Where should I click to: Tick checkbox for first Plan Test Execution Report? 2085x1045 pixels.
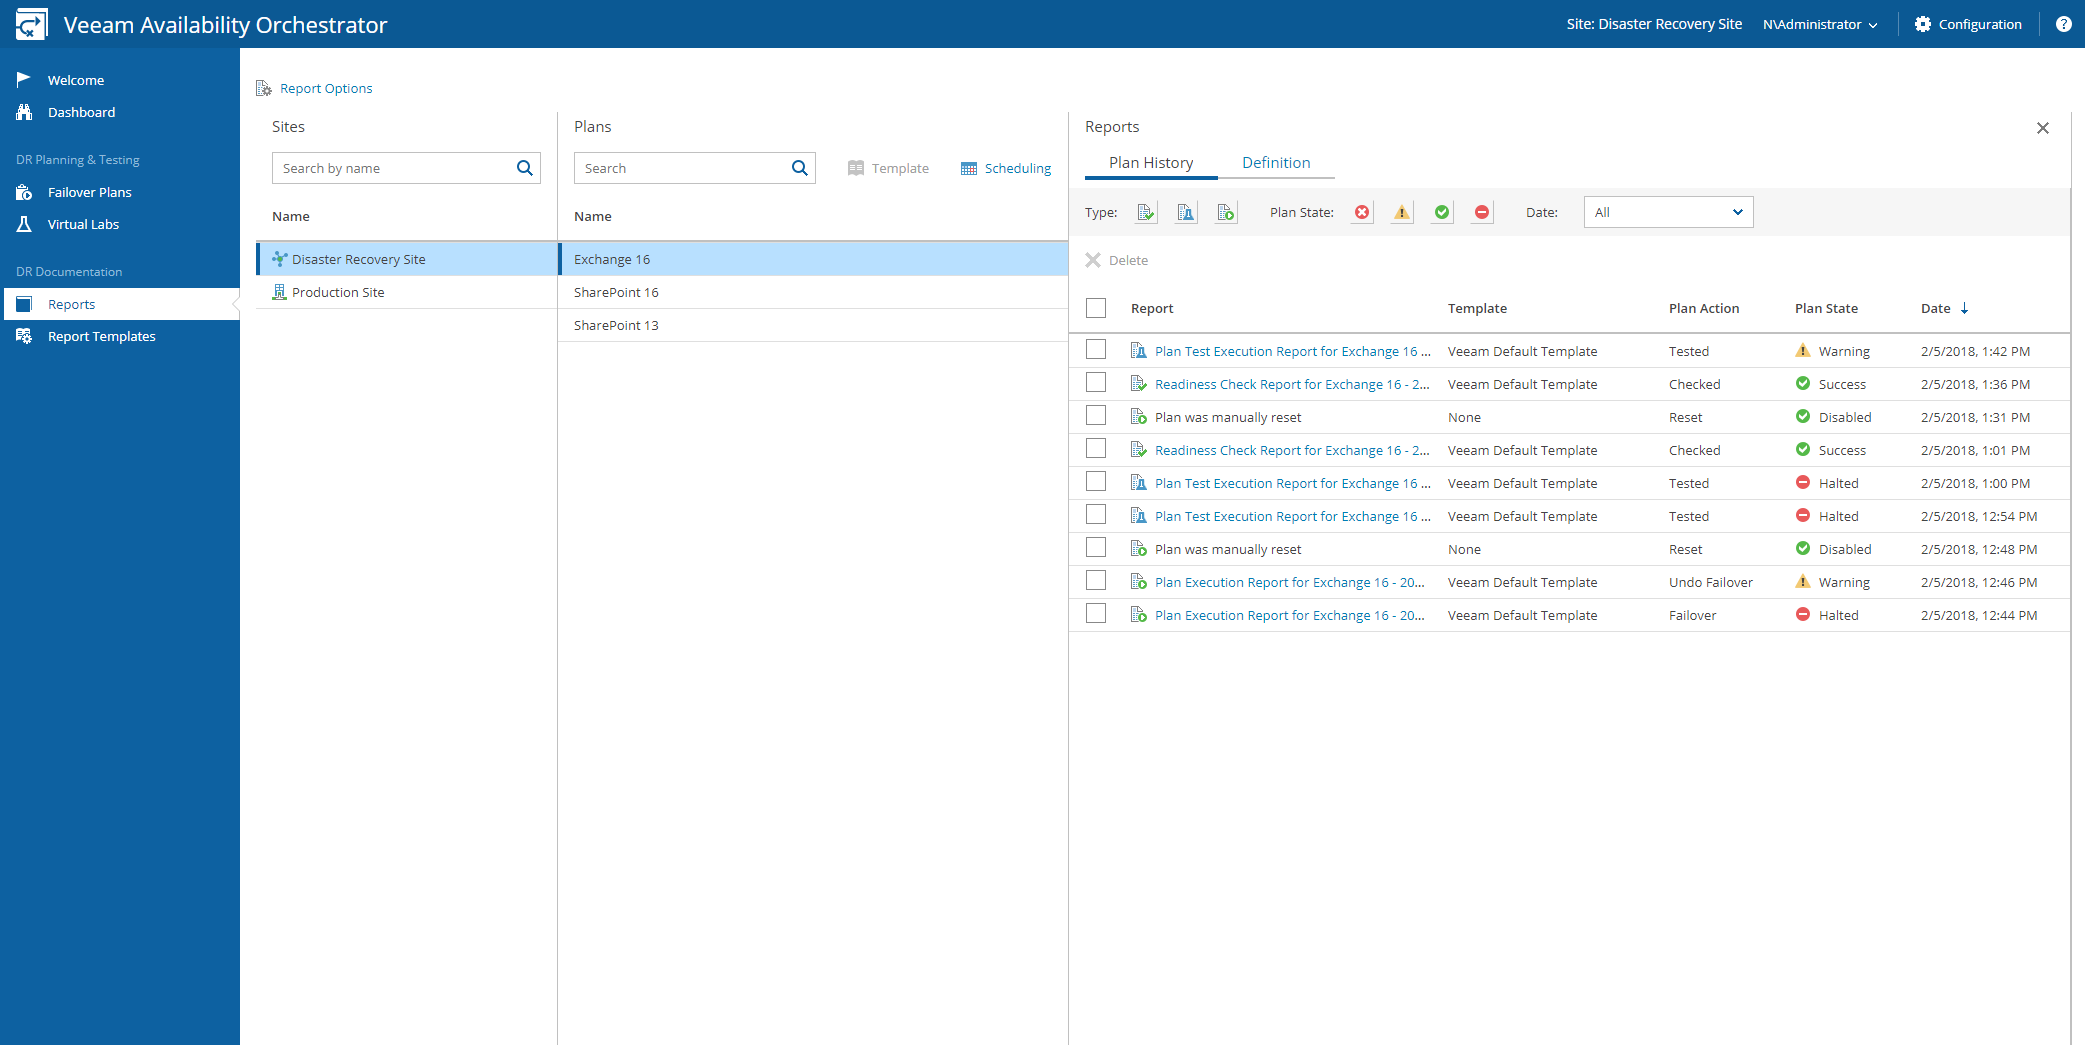pos(1096,350)
